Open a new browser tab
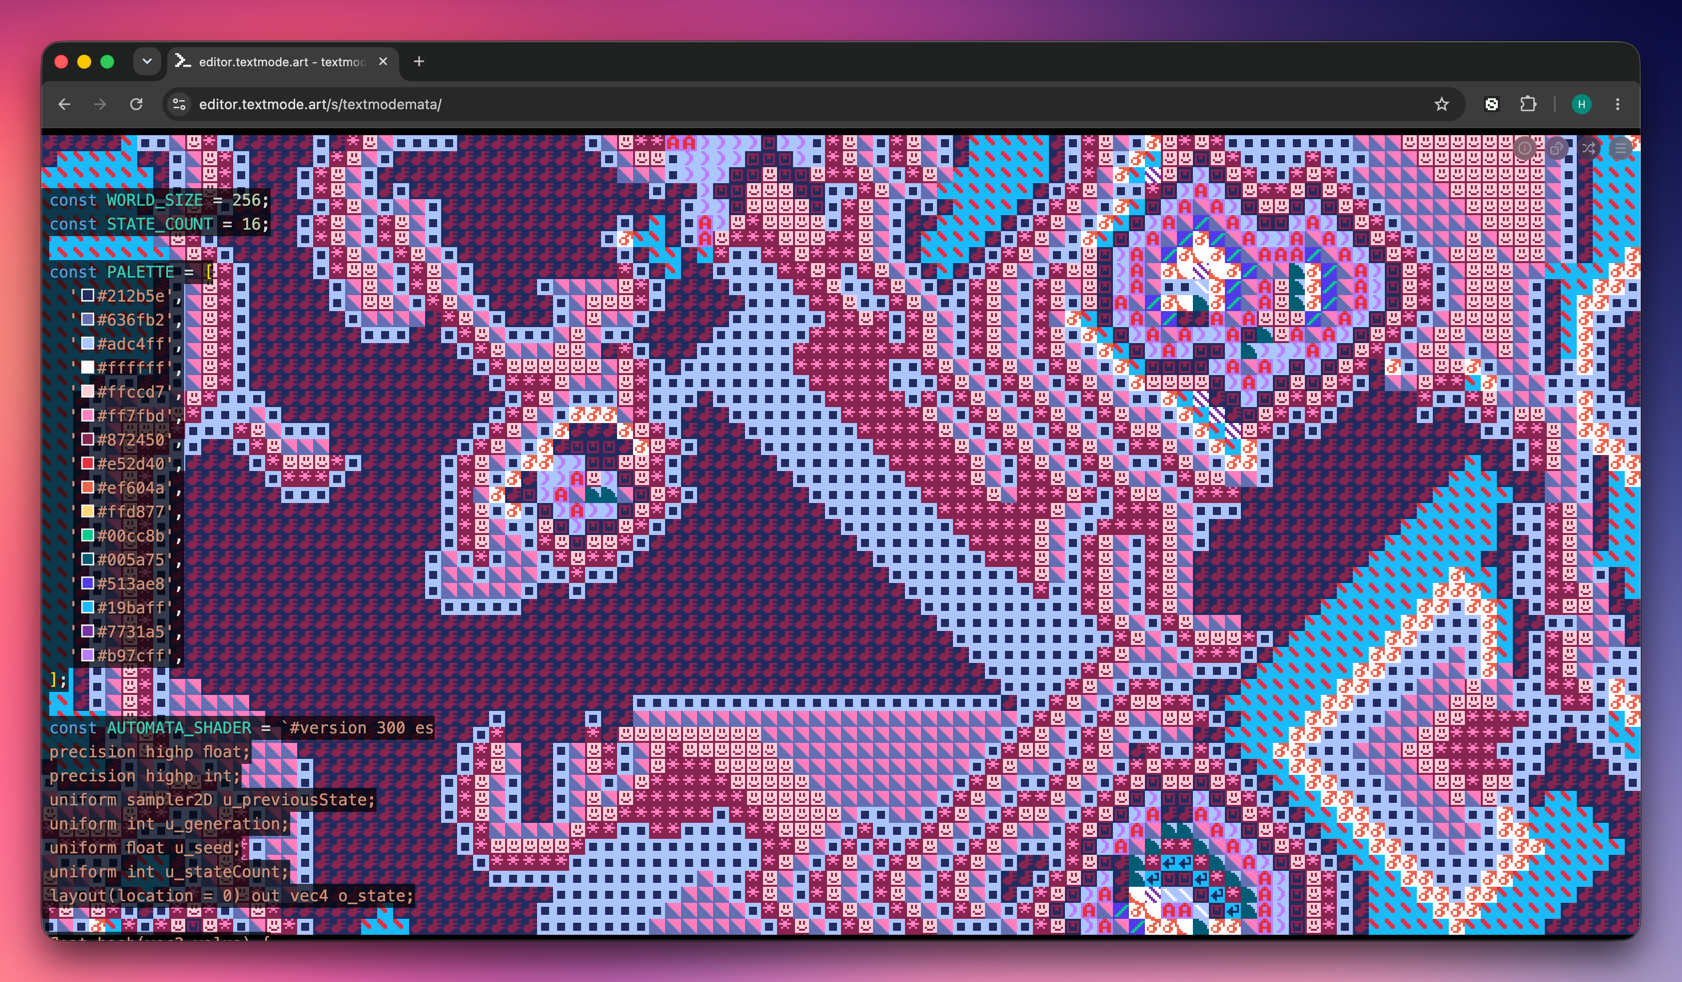 [x=419, y=62]
